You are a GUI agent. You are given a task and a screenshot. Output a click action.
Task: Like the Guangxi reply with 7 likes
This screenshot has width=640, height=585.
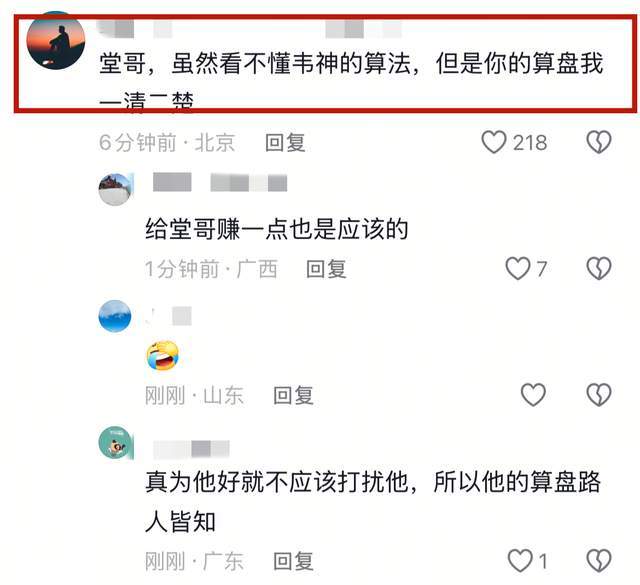[x=518, y=268]
